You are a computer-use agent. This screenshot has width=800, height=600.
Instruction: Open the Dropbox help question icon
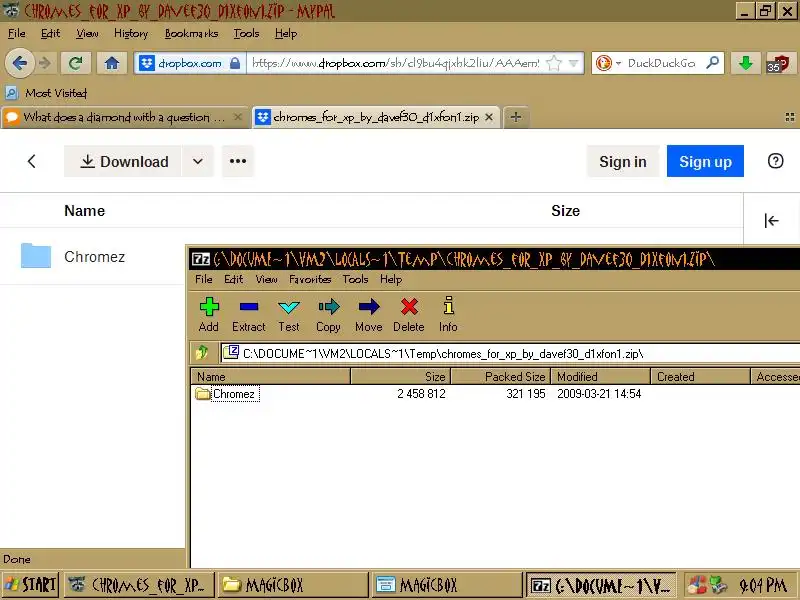[776, 161]
